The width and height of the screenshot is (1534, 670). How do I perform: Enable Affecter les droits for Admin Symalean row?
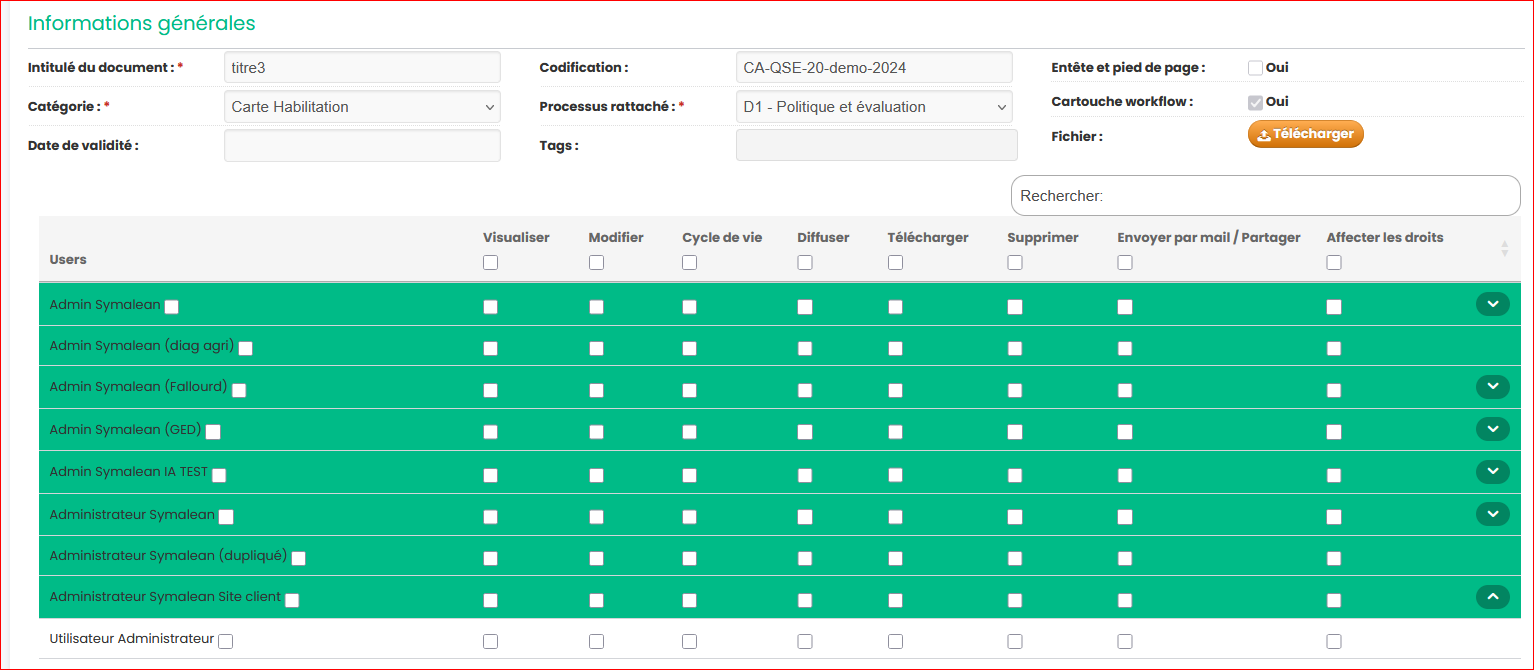click(x=1334, y=307)
